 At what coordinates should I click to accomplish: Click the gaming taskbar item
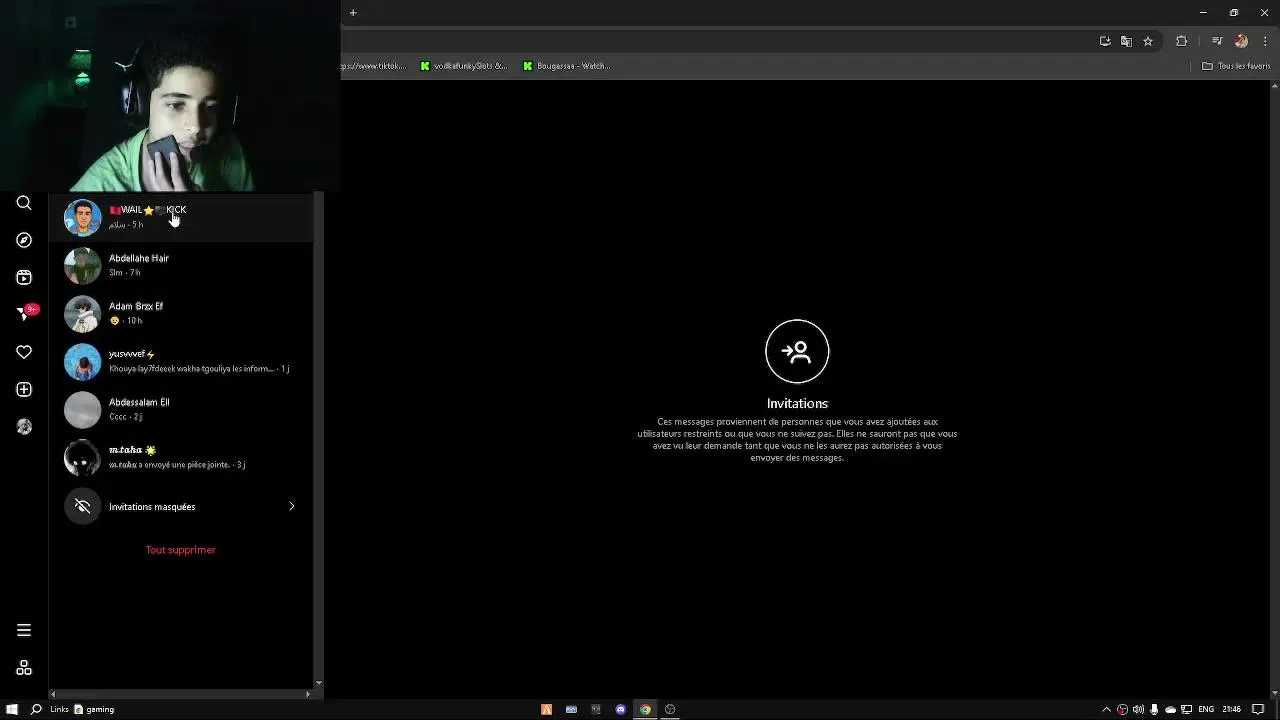coord(94,709)
